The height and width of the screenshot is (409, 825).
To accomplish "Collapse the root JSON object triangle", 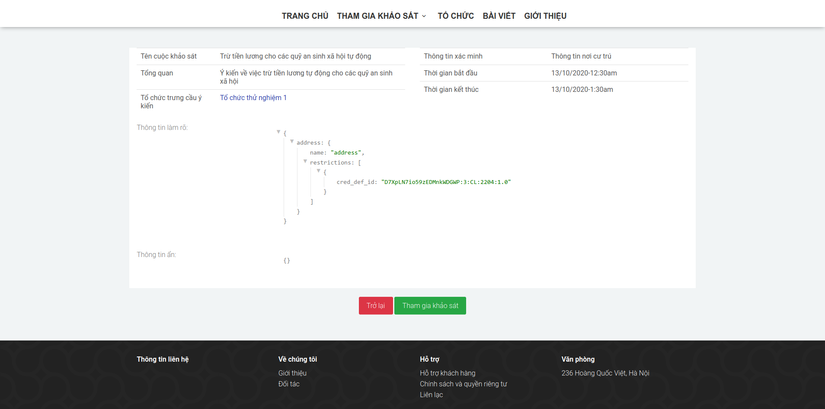I will tap(278, 132).
